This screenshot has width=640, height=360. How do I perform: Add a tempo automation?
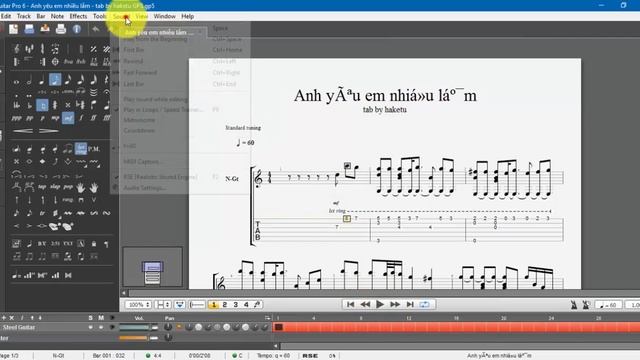pyautogui.click(x=16, y=276)
